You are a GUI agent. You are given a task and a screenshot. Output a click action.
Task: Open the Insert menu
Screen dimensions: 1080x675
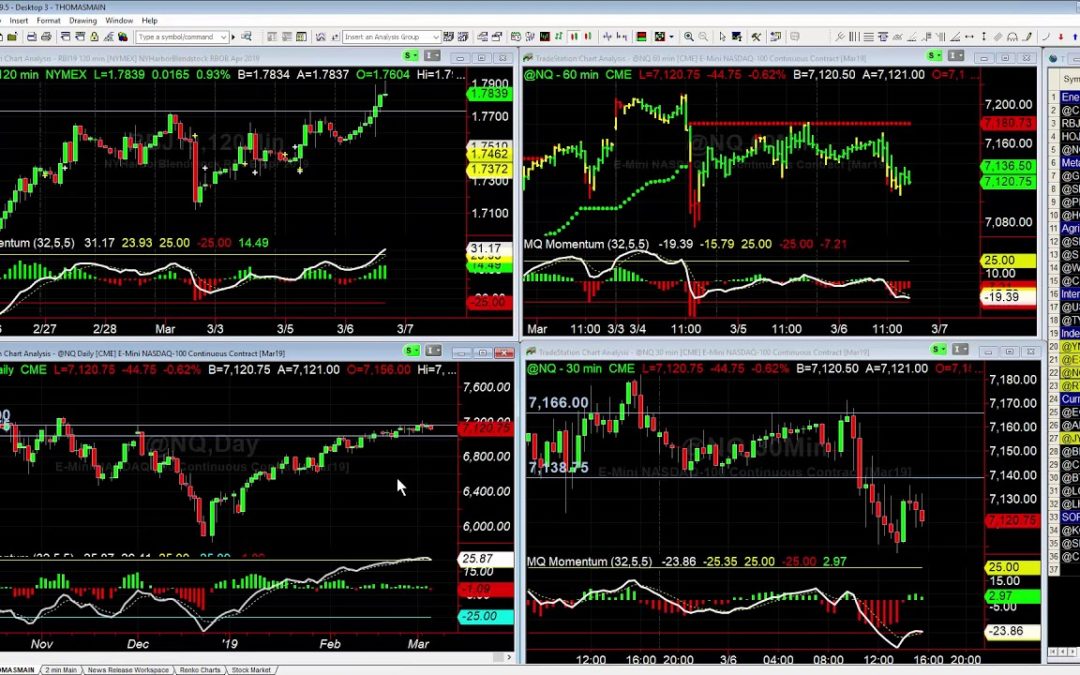click(19, 21)
